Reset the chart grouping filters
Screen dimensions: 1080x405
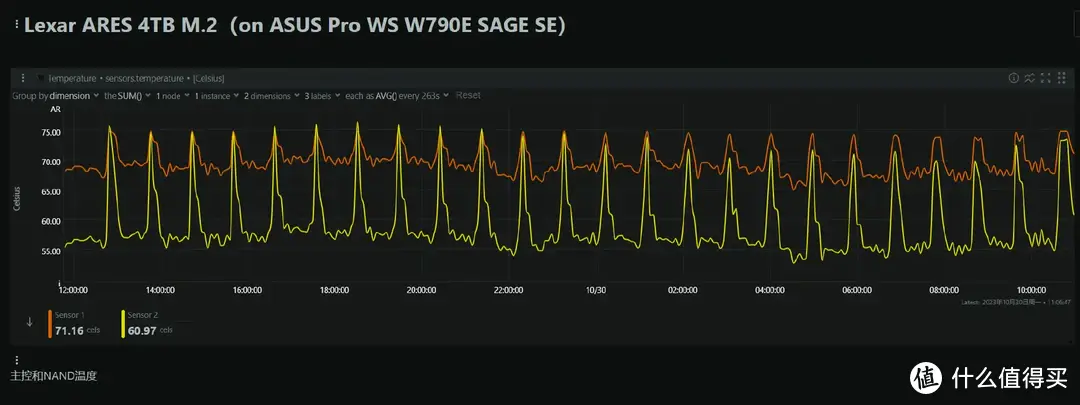[x=468, y=95]
